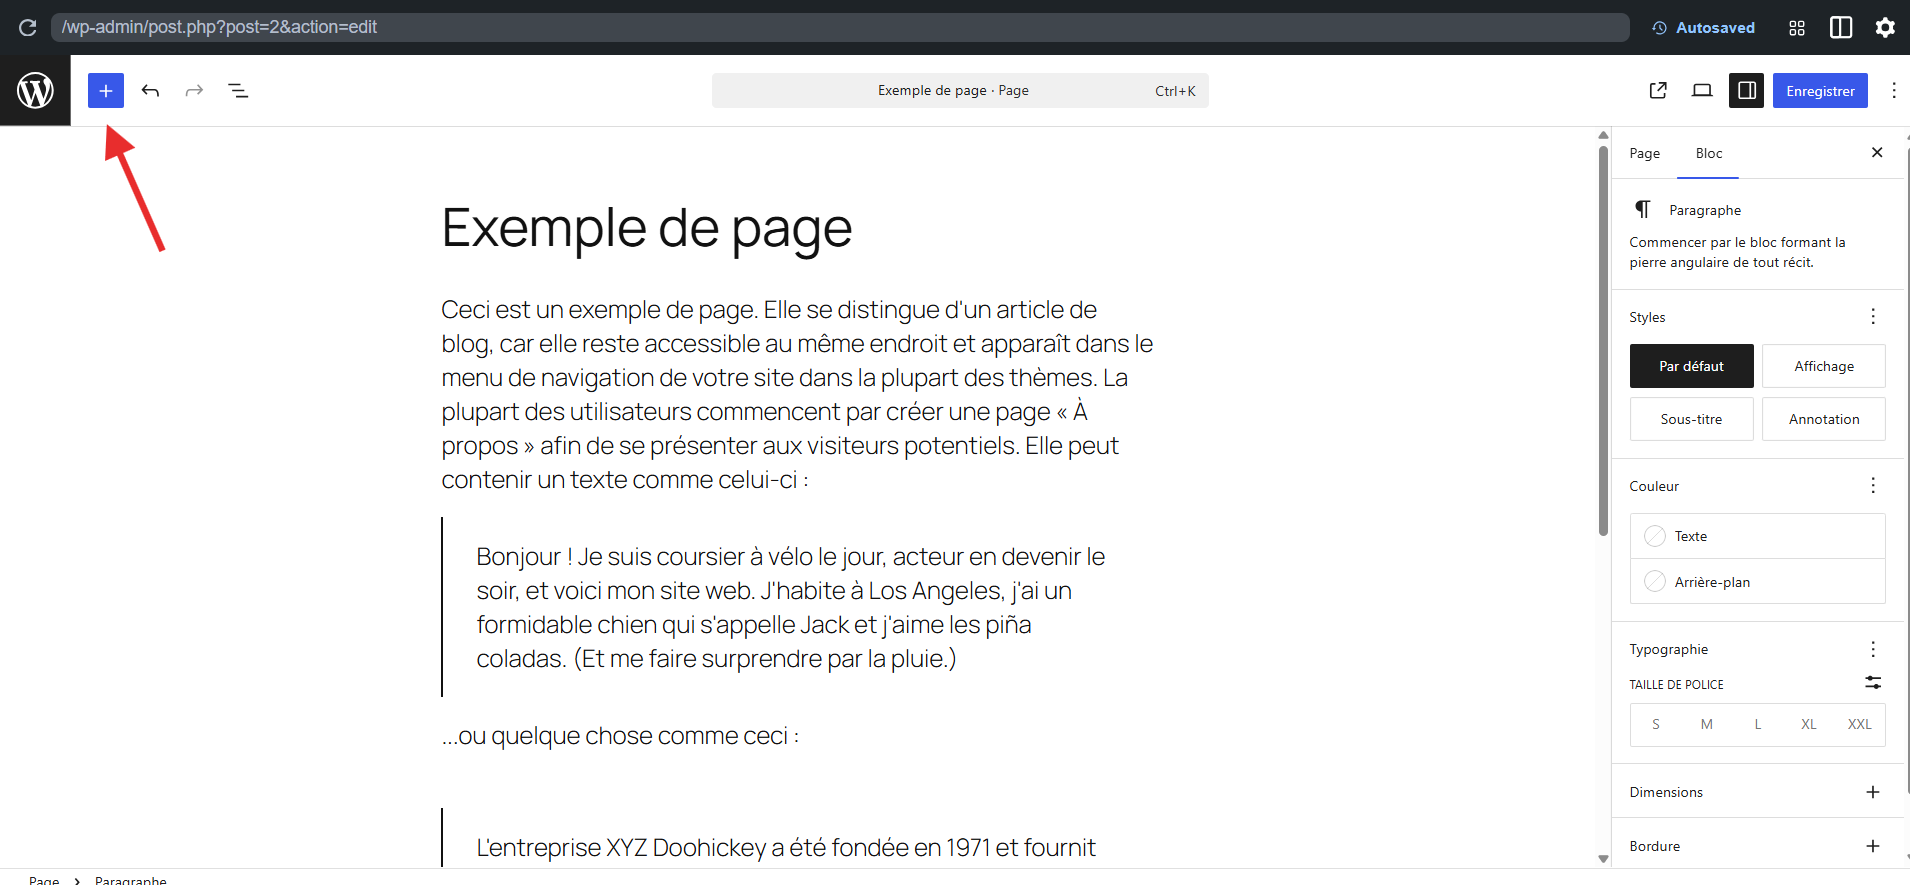Open the Texte color picker
This screenshot has height=885, width=1910.
pos(1758,536)
